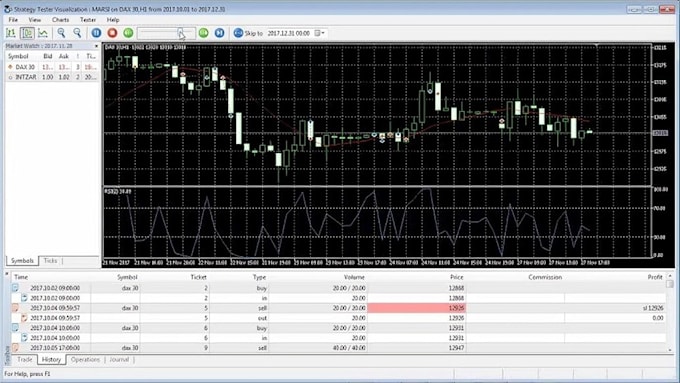Click the green button right of speed slider

tap(203, 33)
